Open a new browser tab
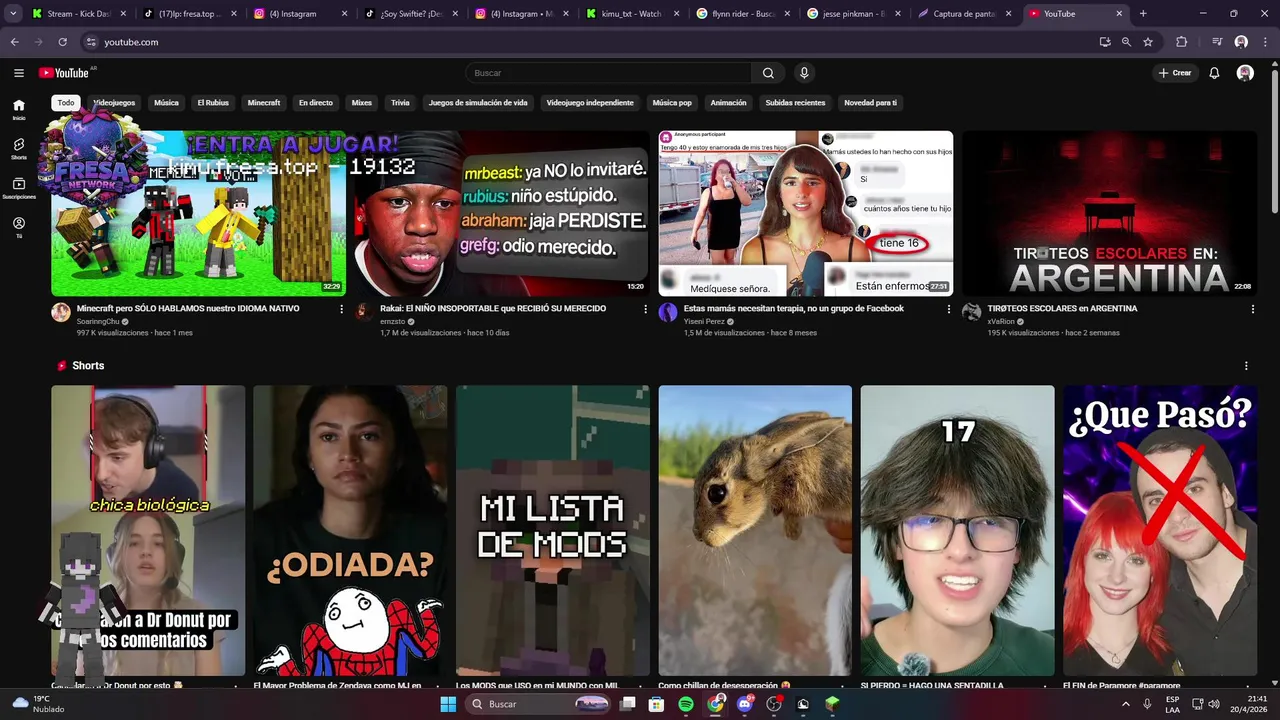Viewport: 1280px width, 720px height. (x=1143, y=14)
